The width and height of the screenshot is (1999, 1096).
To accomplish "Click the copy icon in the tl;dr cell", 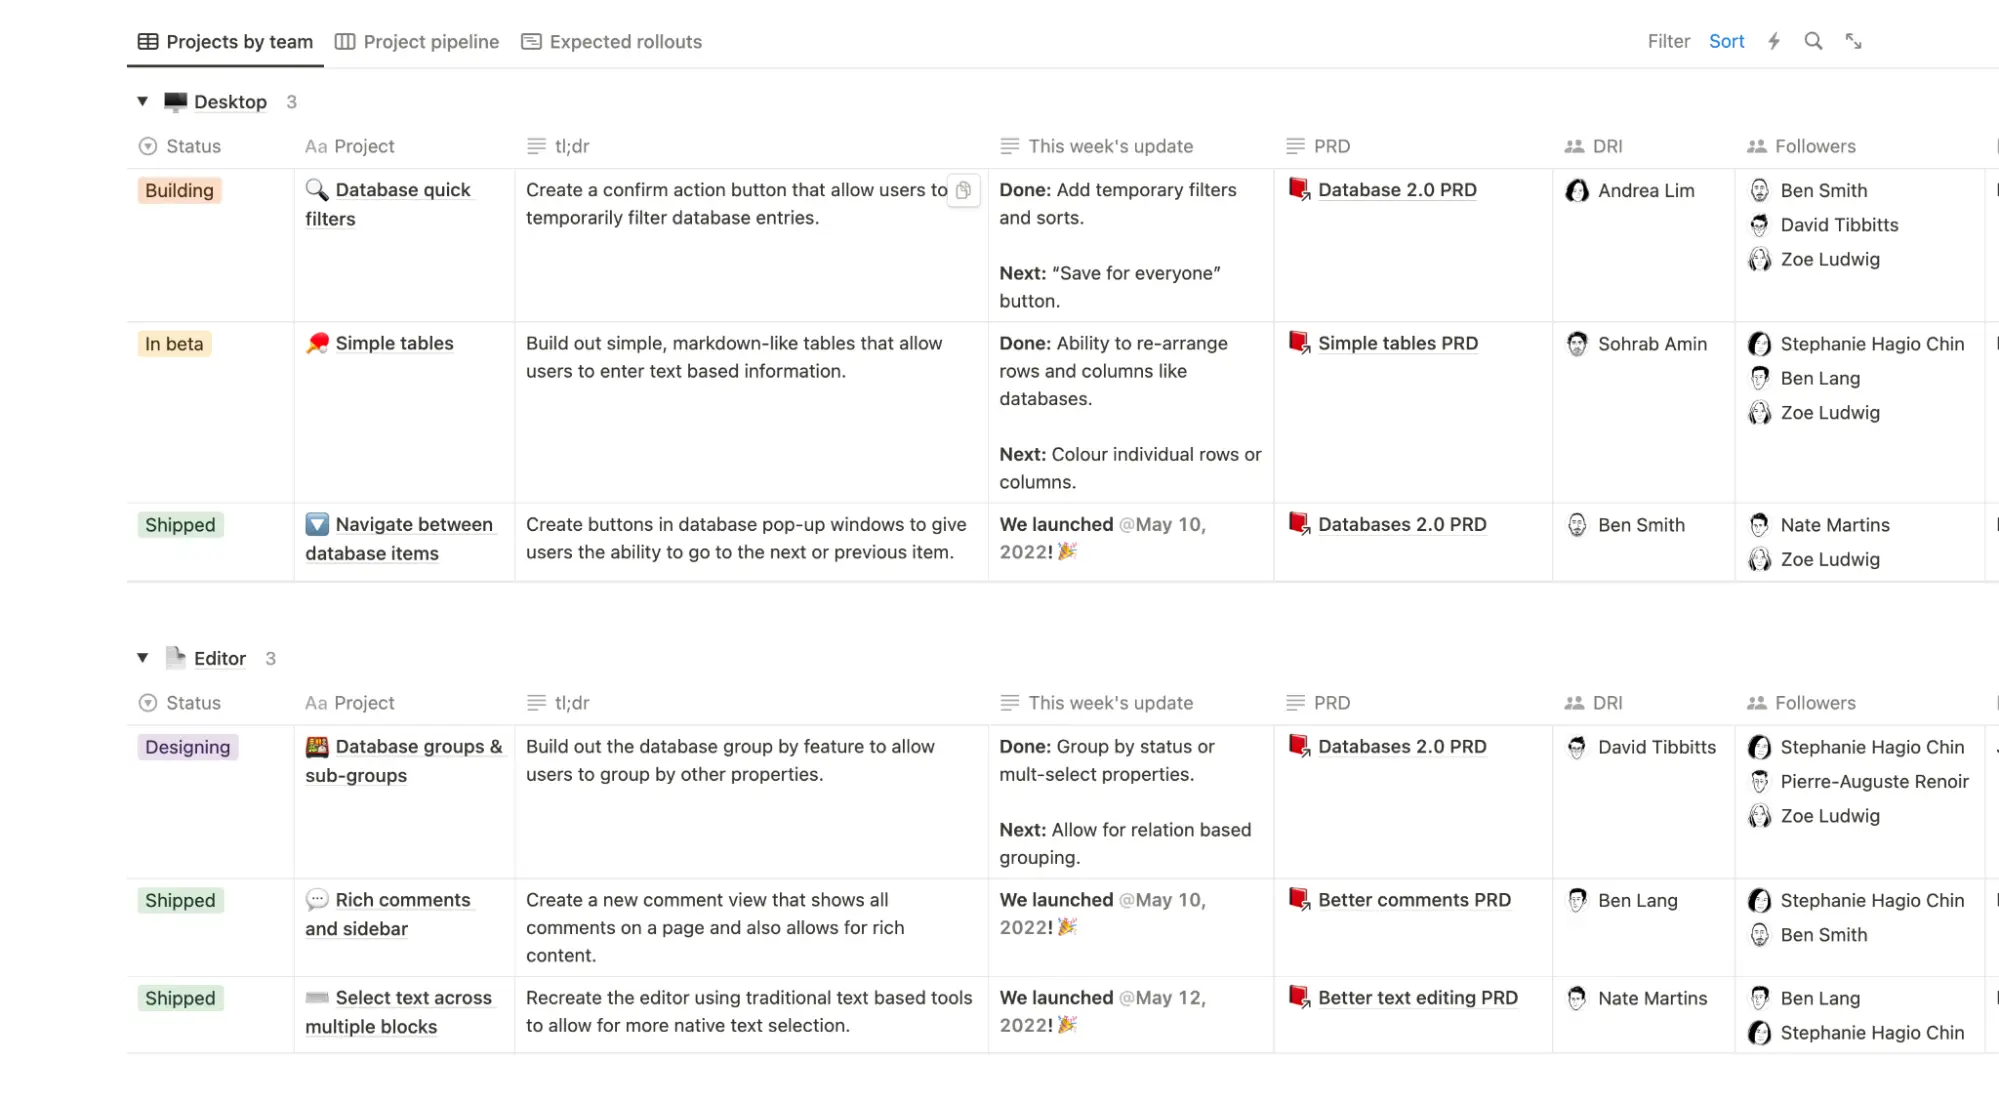I will [x=963, y=190].
